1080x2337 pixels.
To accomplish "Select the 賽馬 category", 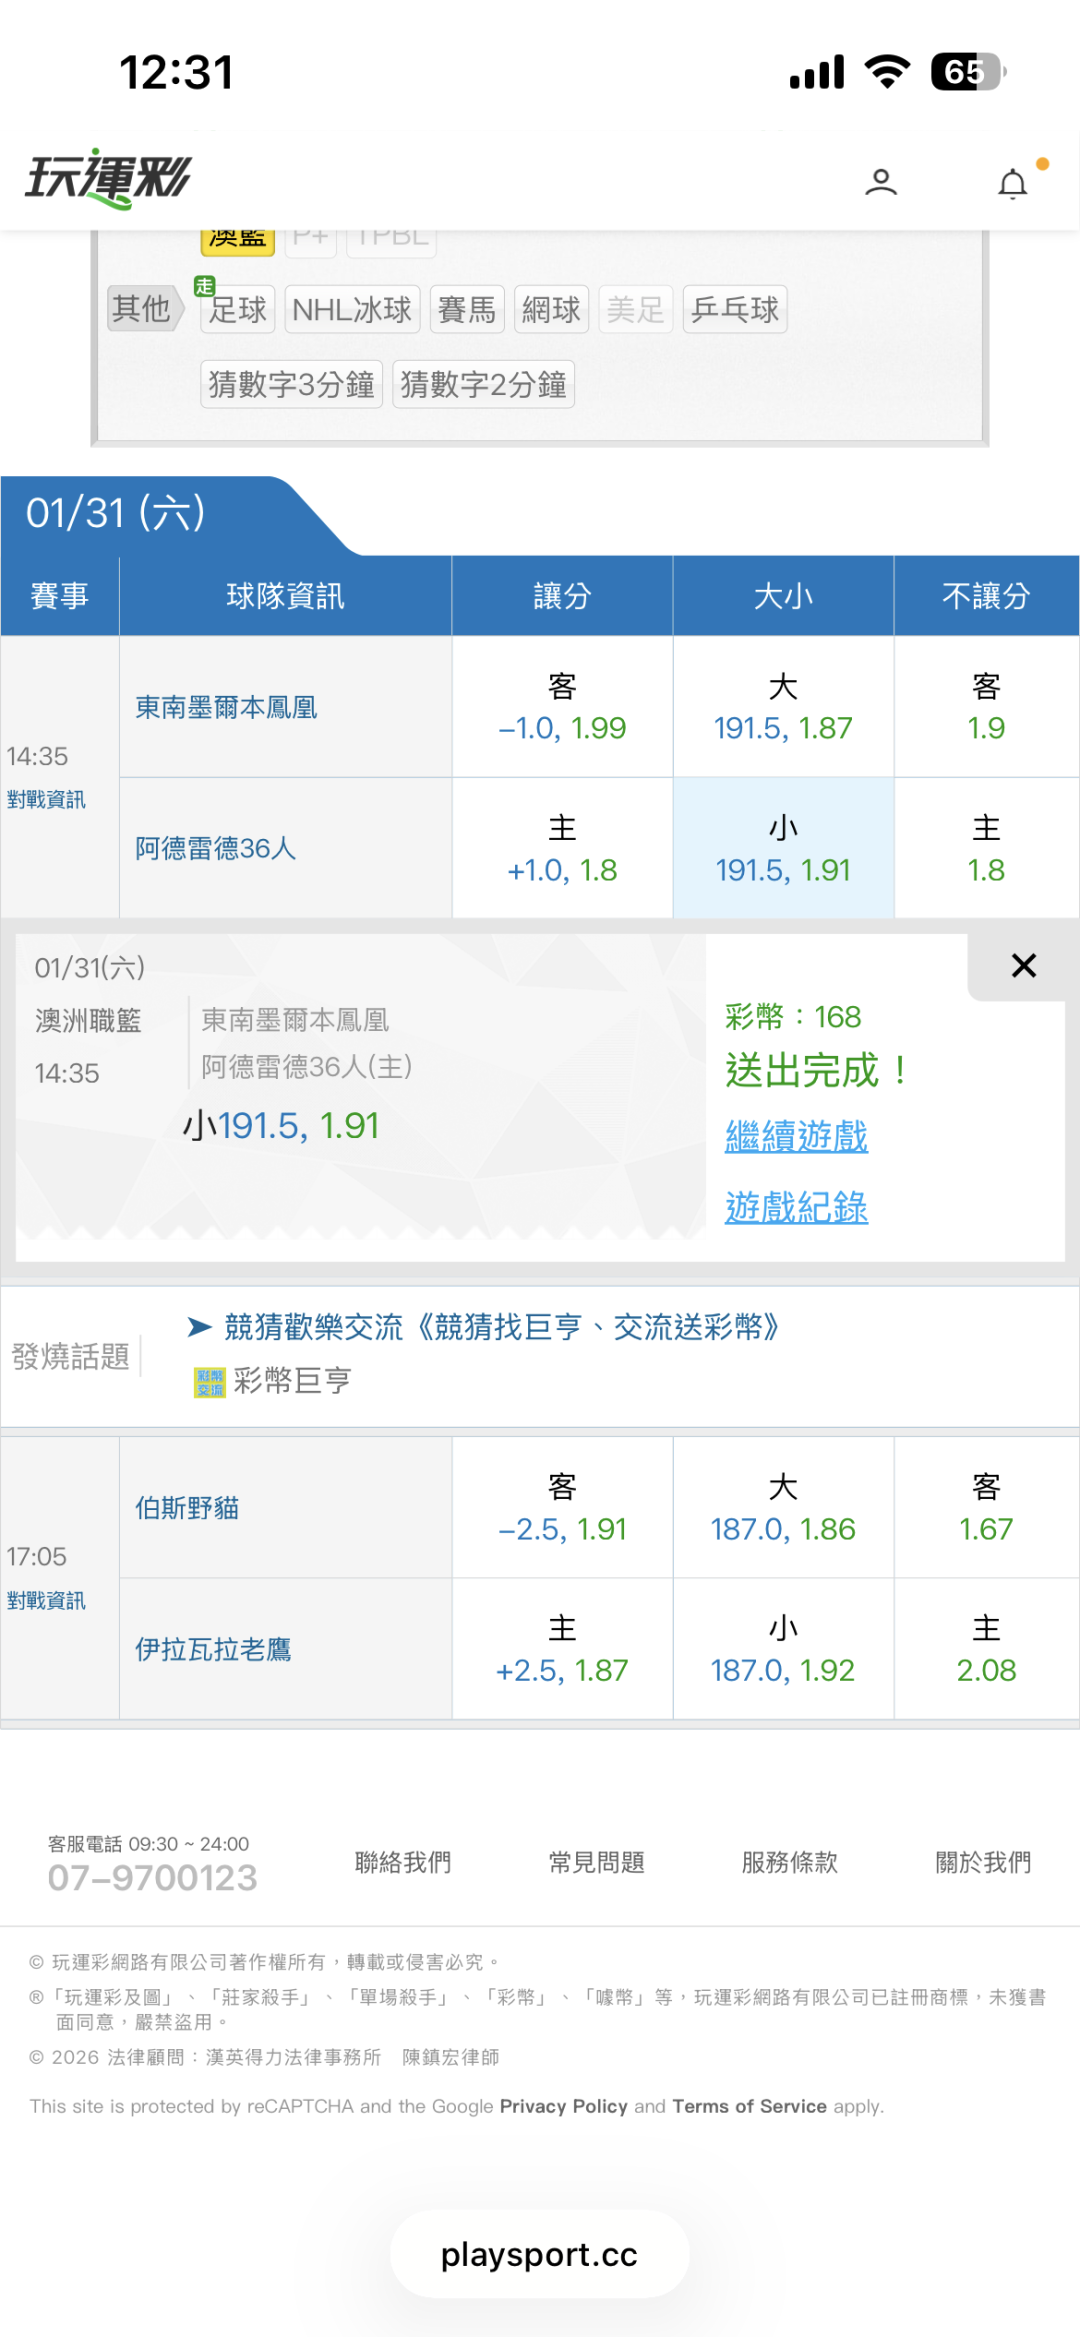I will (467, 310).
